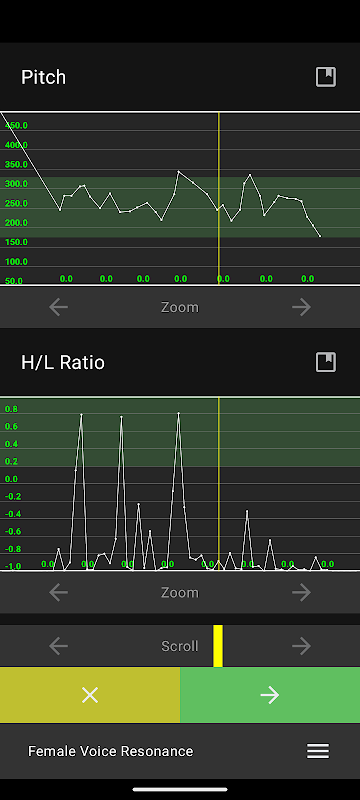
Task: Click the Female Voice Resonance label
Action: pos(111,751)
